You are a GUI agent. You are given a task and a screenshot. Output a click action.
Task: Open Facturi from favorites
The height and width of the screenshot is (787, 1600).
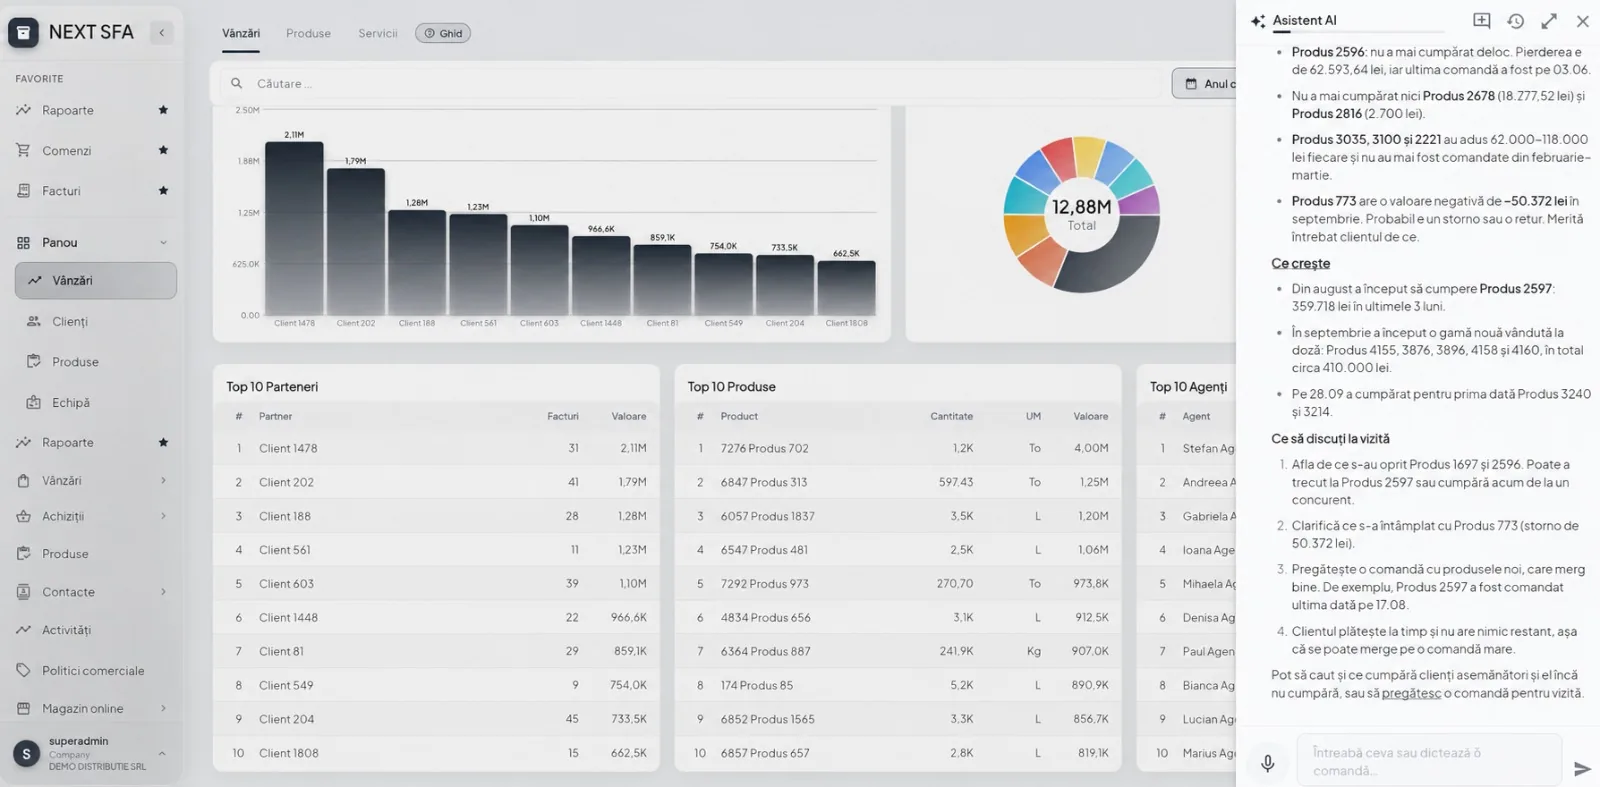point(61,190)
